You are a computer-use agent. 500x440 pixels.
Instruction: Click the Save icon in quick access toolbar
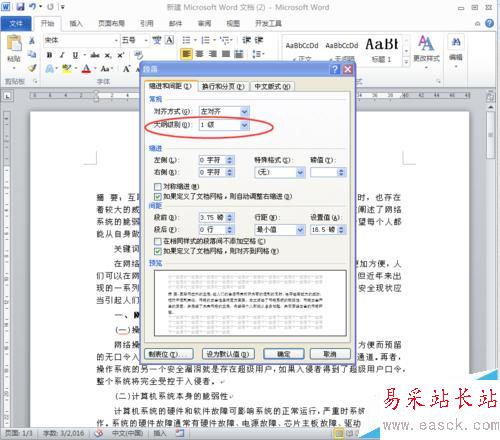[20, 7]
